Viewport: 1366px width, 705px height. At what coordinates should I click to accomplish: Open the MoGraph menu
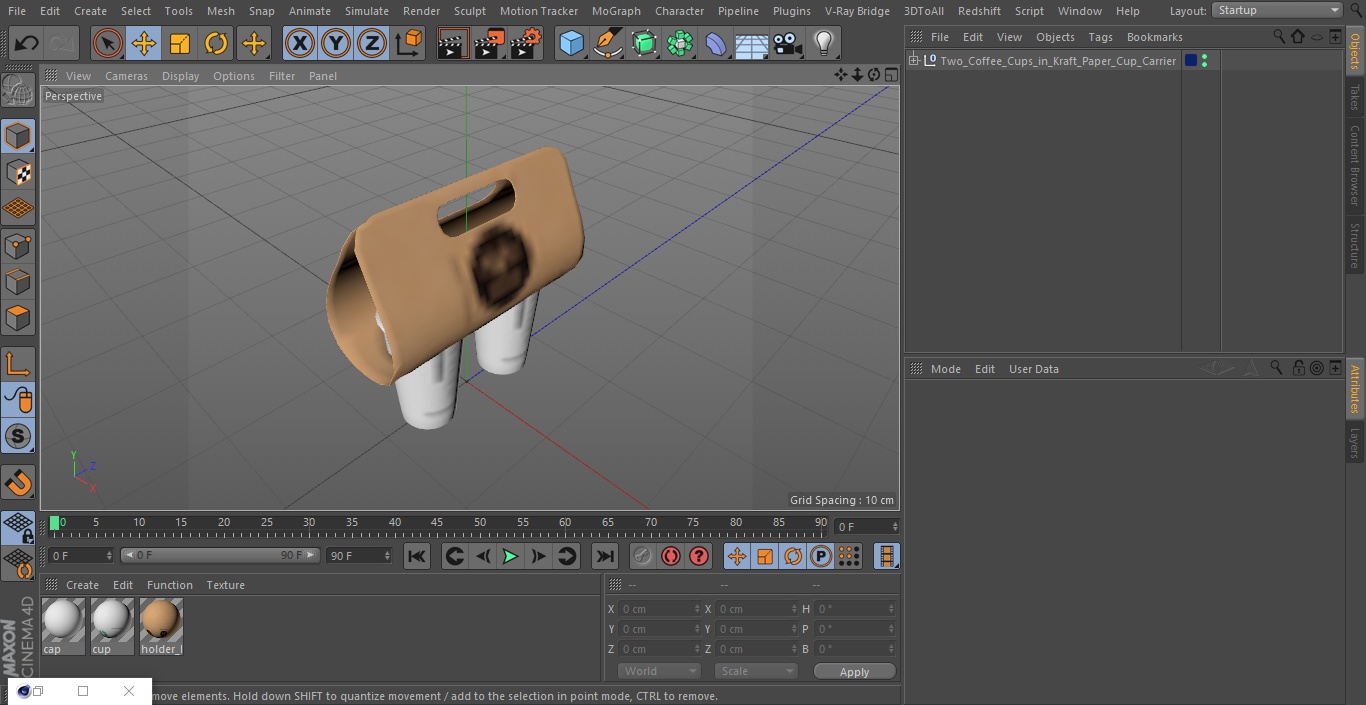[616, 11]
